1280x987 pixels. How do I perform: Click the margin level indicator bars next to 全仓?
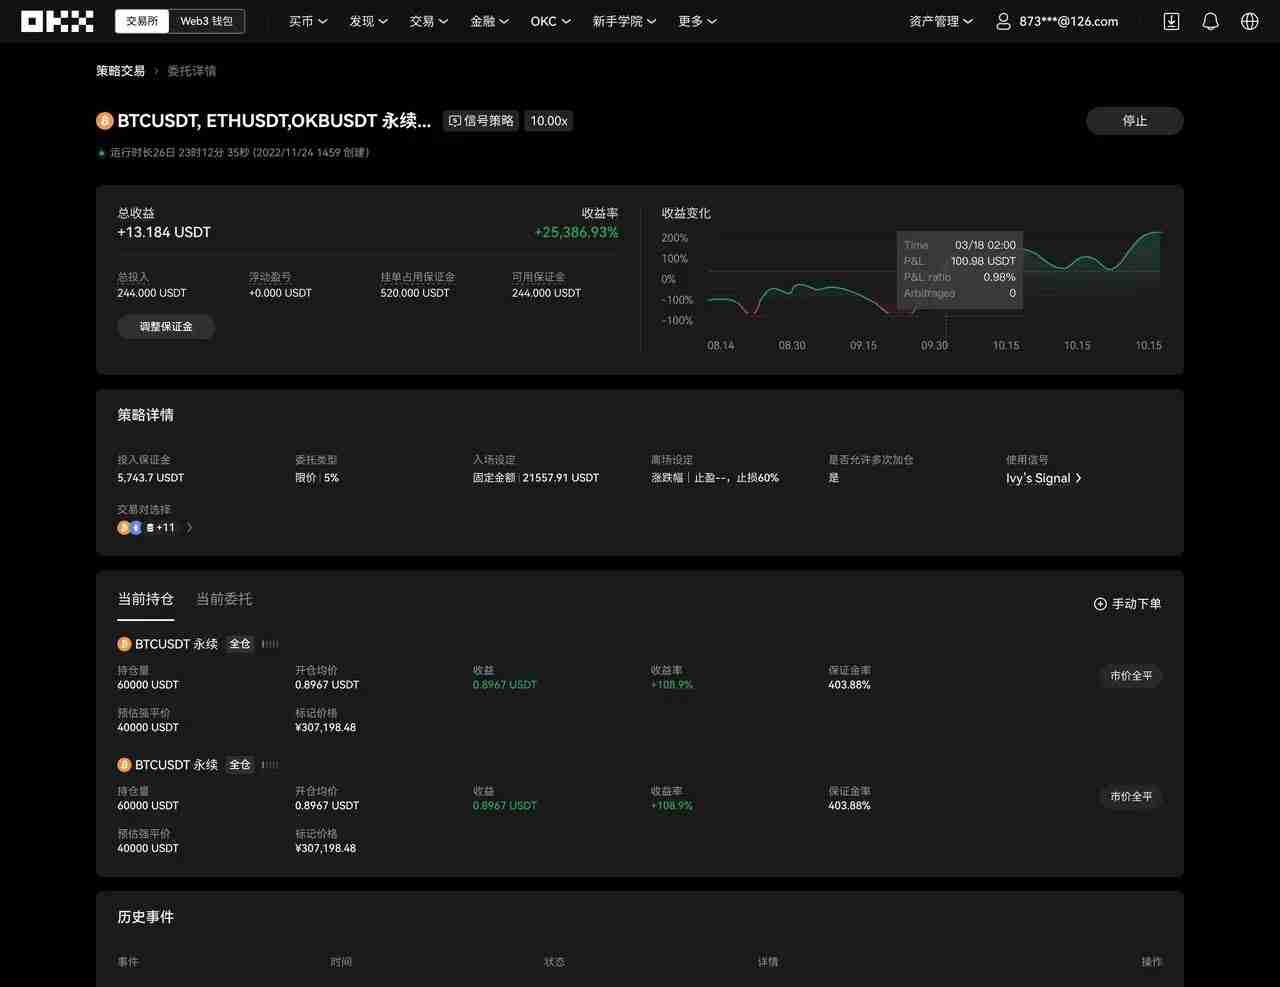(x=269, y=644)
